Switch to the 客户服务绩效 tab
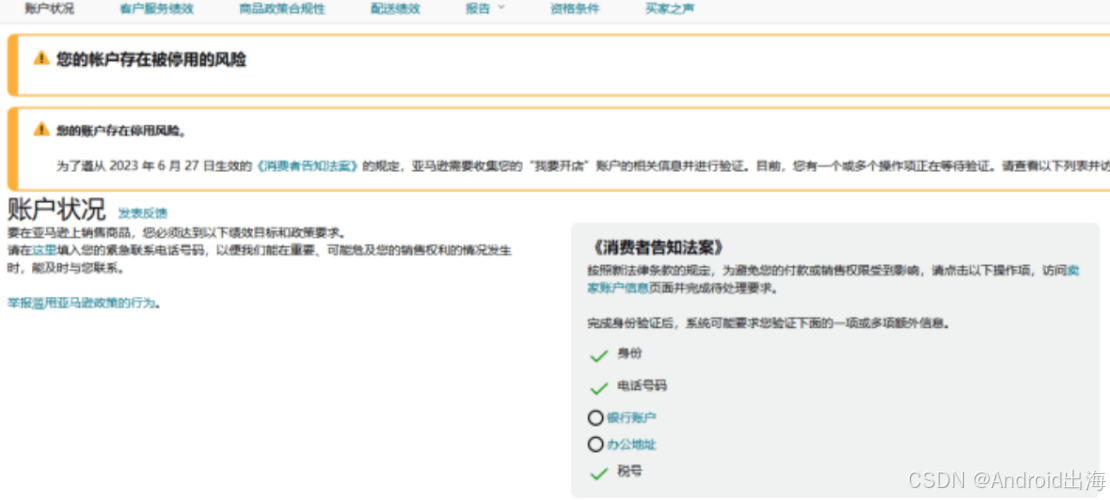The height and width of the screenshot is (500, 1110). 157,9
